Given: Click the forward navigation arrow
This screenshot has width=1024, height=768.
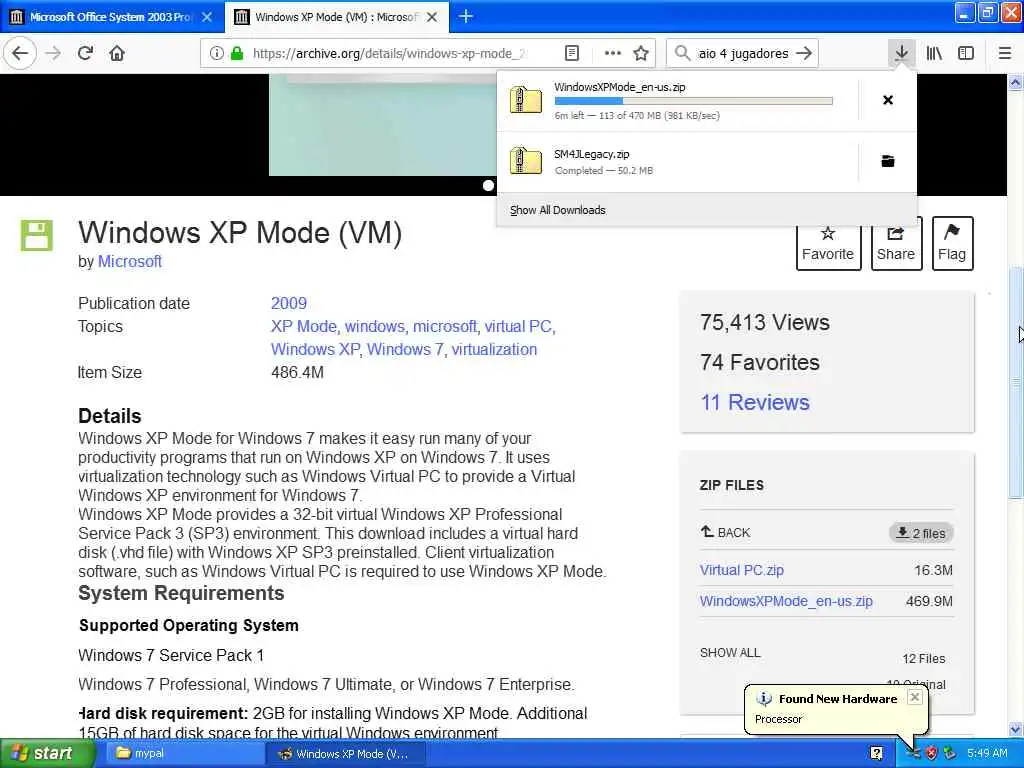Looking at the screenshot, I should pyautogui.click(x=54, y=54).
